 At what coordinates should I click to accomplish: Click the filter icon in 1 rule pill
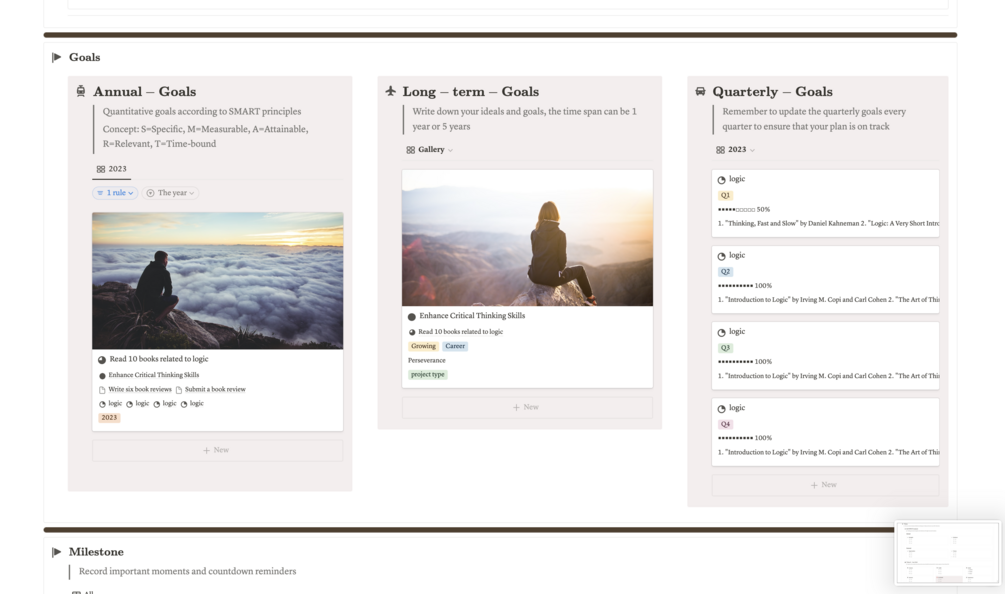pos(100,193)
